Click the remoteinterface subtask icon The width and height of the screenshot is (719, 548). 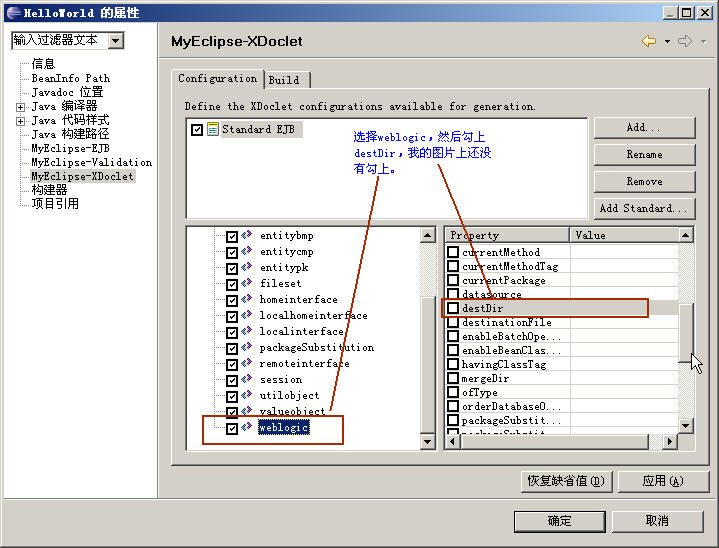coord(247,363)
